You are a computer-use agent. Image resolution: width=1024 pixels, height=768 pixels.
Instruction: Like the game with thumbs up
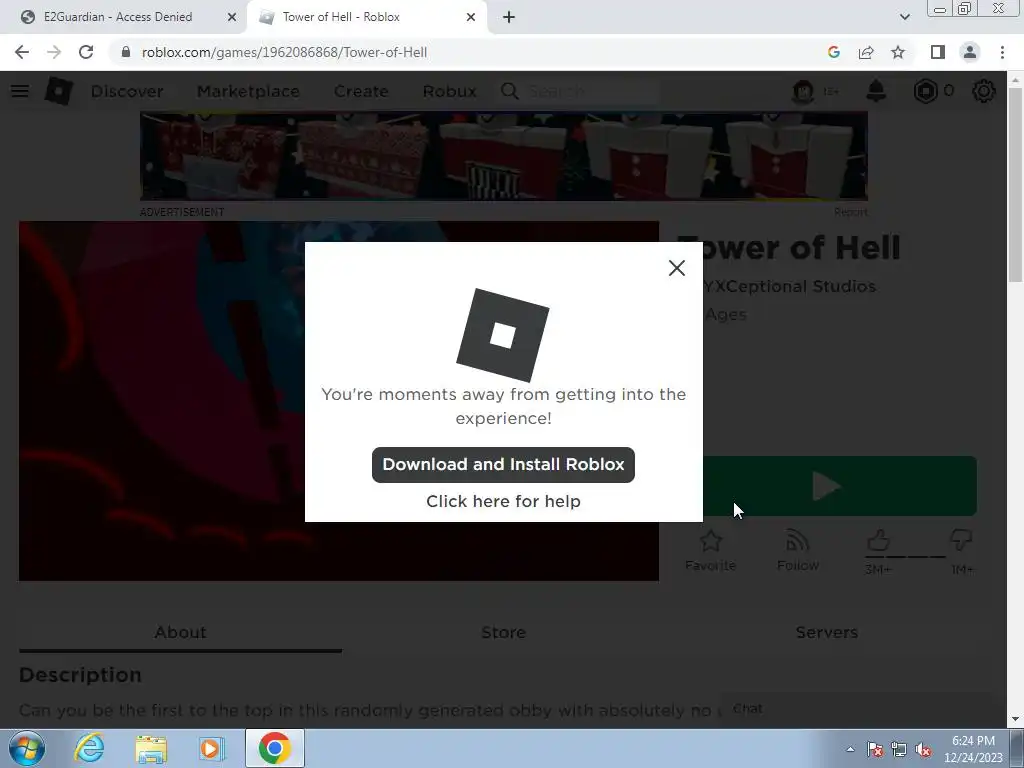[x=878, y=541]
